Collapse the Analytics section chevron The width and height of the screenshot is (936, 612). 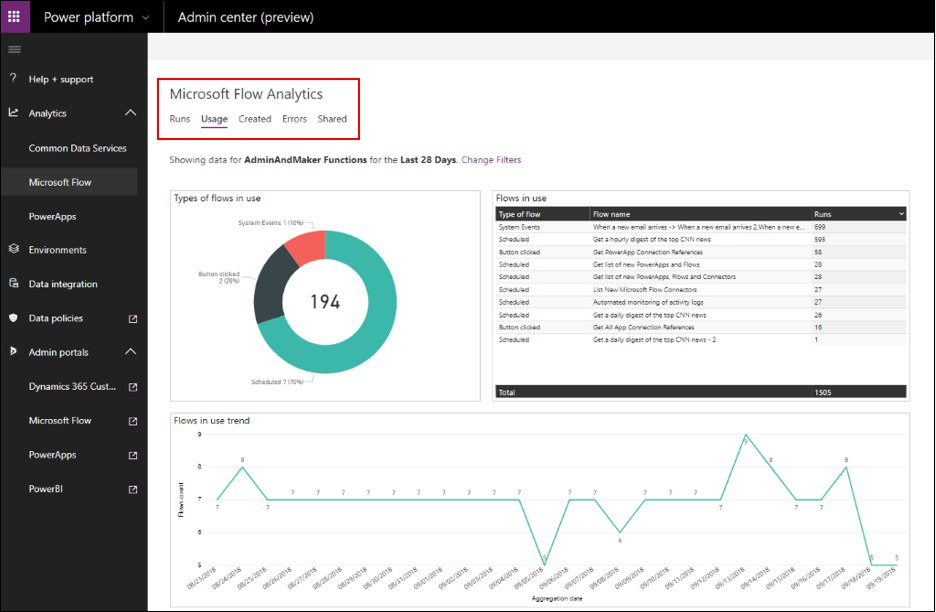[130, 114]
